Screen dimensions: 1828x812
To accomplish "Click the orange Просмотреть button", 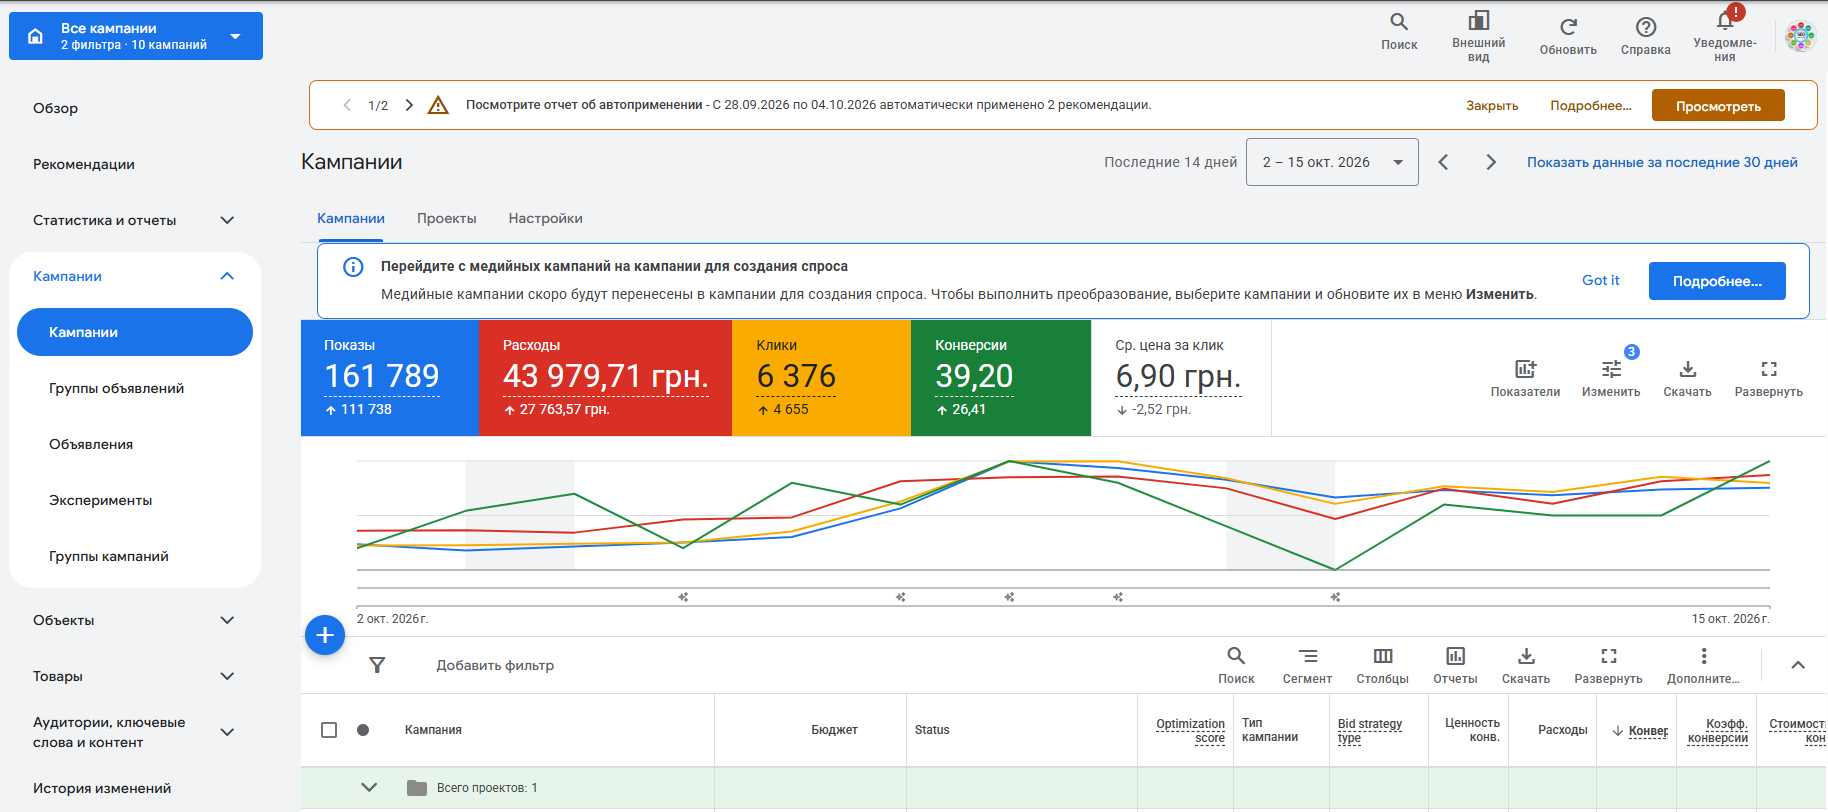I will [x=1718, y=105].
